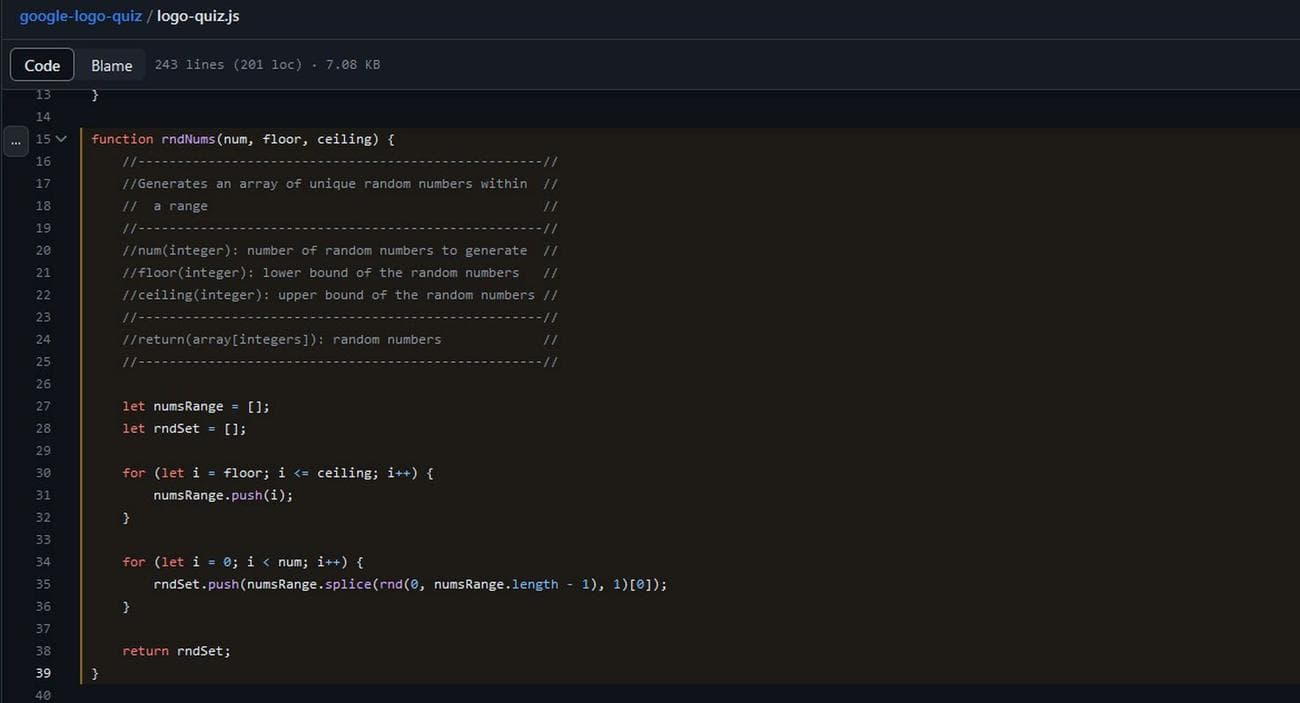The image size is (1300, 703).
Task: Select line number 18 in the gutter
Action: tap(44, 205)
